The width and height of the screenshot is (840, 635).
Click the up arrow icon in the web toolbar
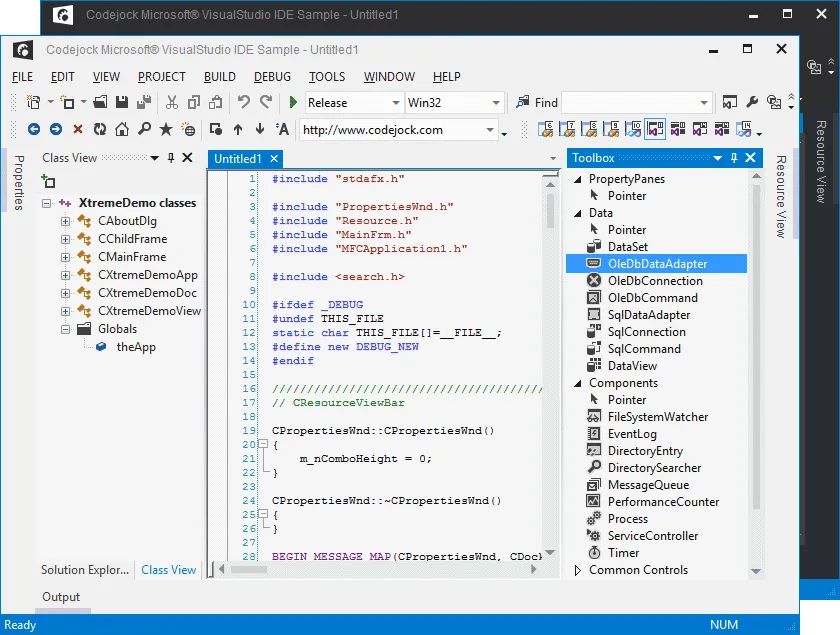[x=238, y=129]
